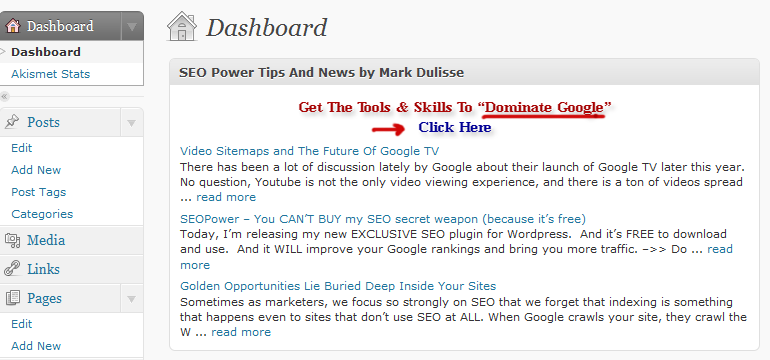
Task: Open the Media menu
Action: [46, 240]
